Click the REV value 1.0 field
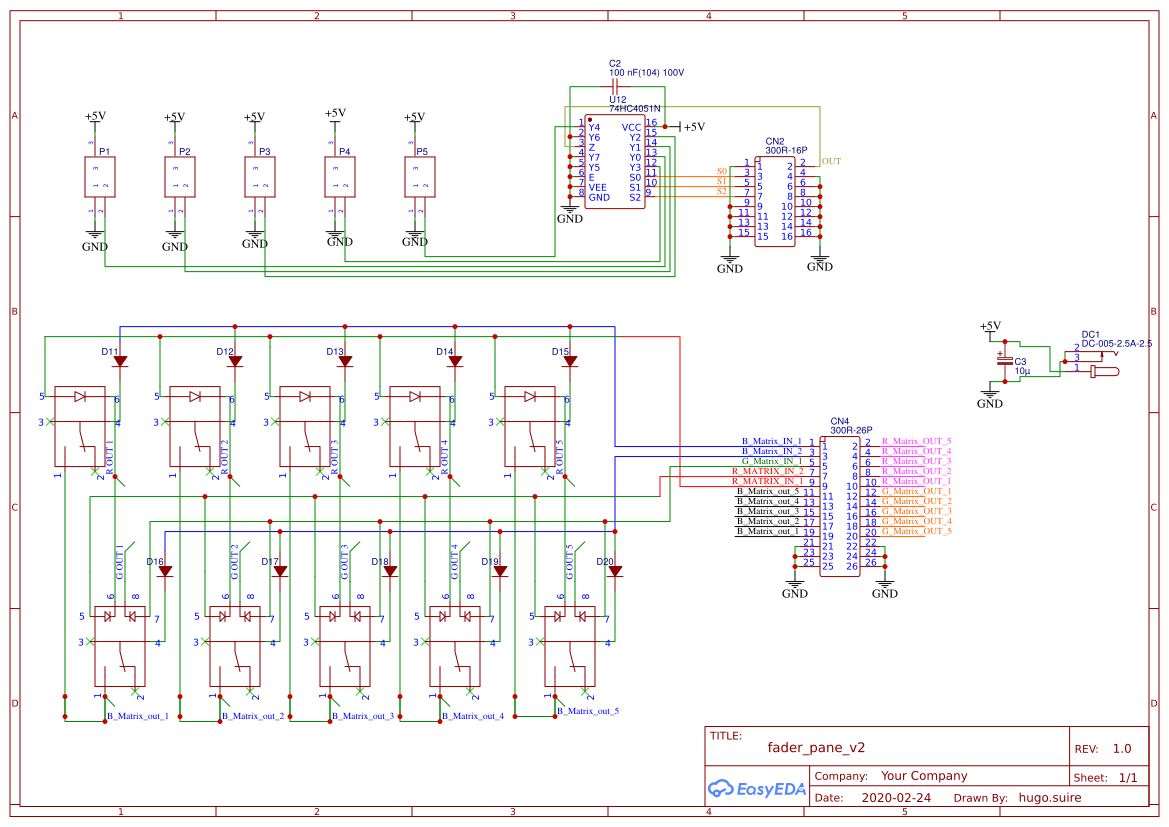 1121,747
